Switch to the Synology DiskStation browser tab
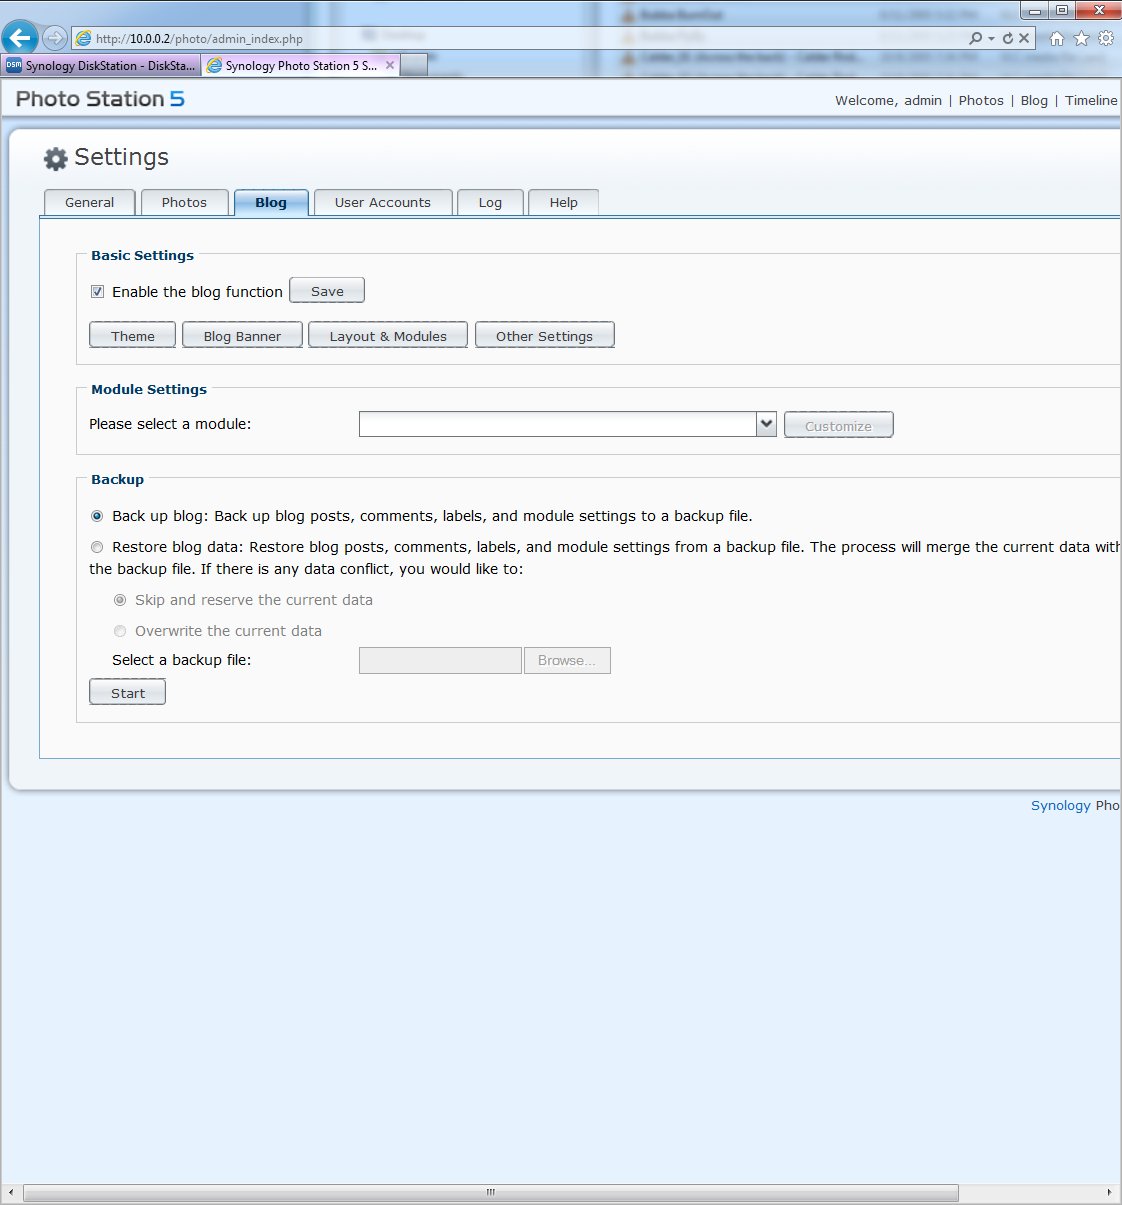The height and width of the screenshot is (1205, 1122). point(101,65)
